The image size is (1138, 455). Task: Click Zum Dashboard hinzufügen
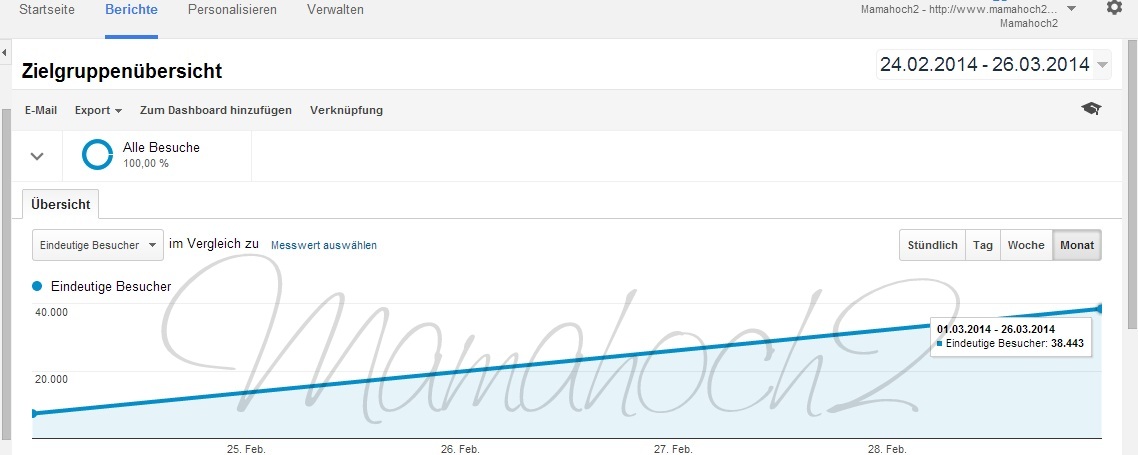[x=216, y=110]
